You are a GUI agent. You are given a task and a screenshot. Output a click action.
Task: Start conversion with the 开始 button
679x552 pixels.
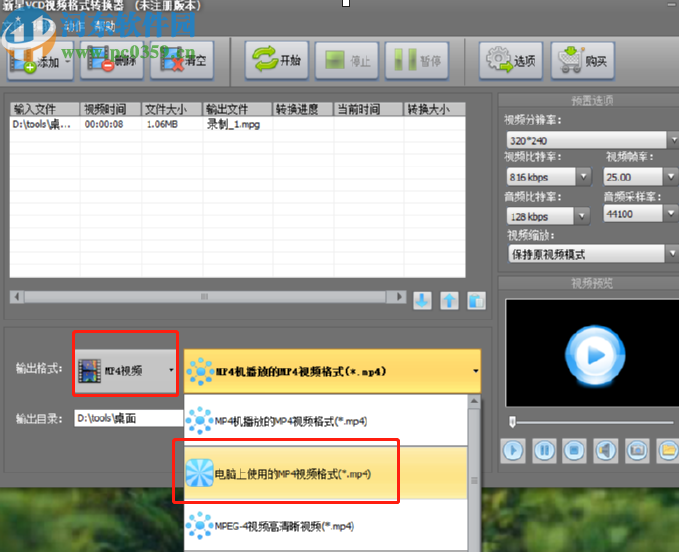(x=277, y=60)
